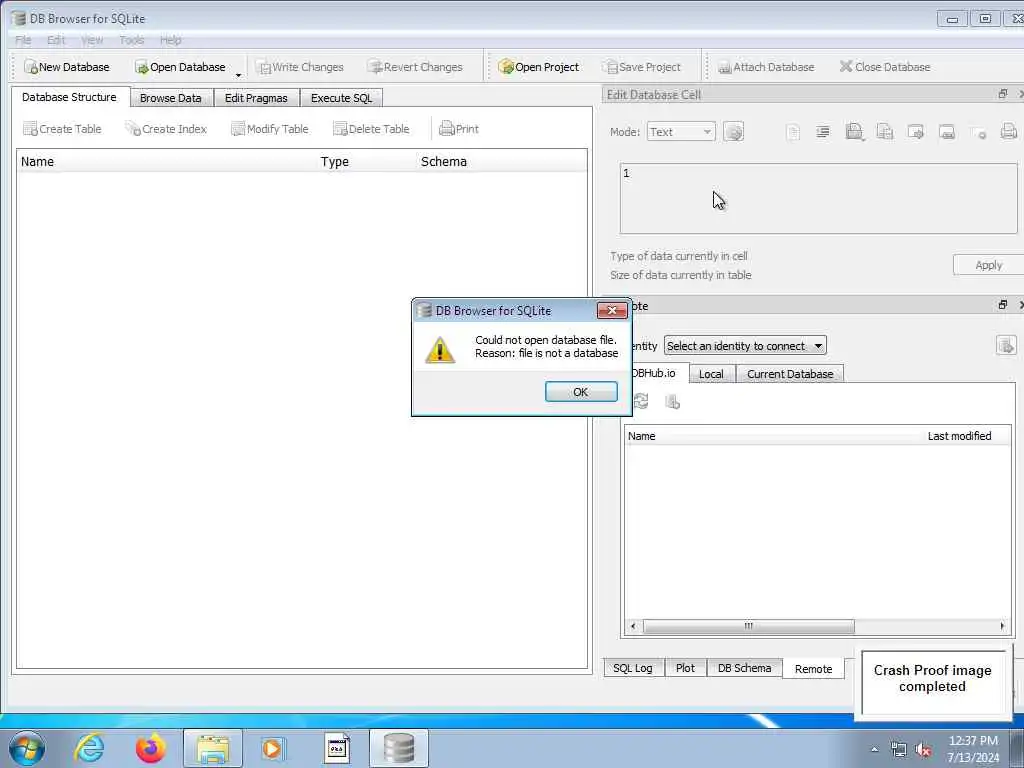Viewport: 1024px width, 768px height.
Task: Select the Remote bottom tab
Action: click(814, 669)
